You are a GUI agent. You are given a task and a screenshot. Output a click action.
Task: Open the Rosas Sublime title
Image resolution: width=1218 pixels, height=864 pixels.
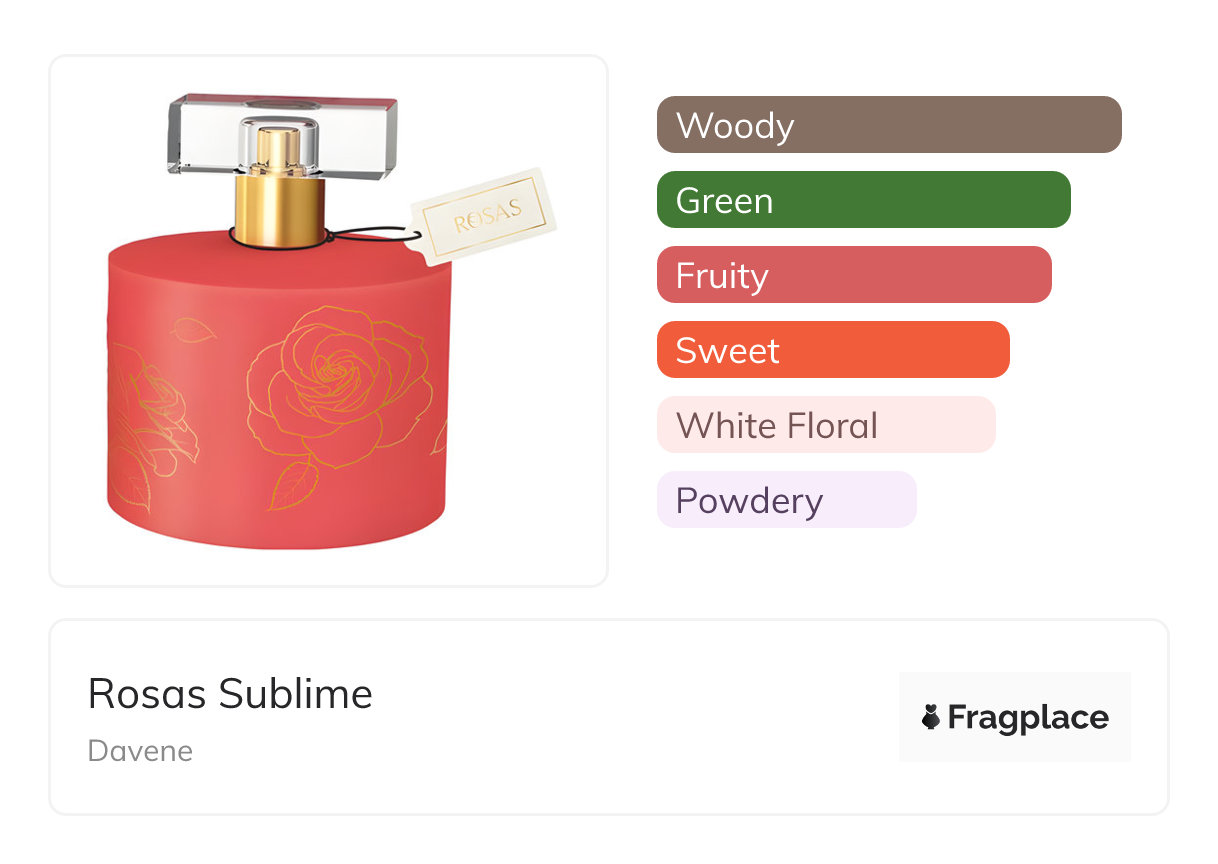tap(230, 694)
